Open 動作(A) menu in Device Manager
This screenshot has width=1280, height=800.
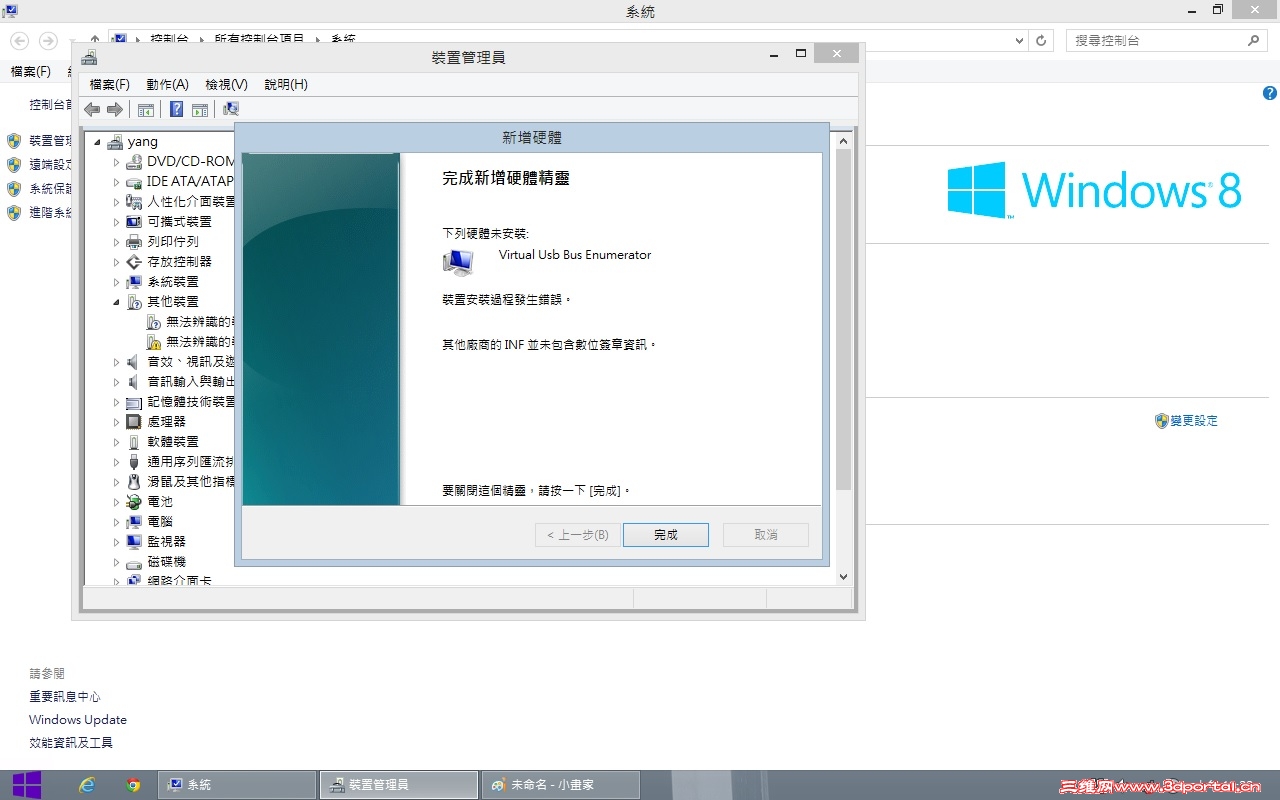(167, 85)
